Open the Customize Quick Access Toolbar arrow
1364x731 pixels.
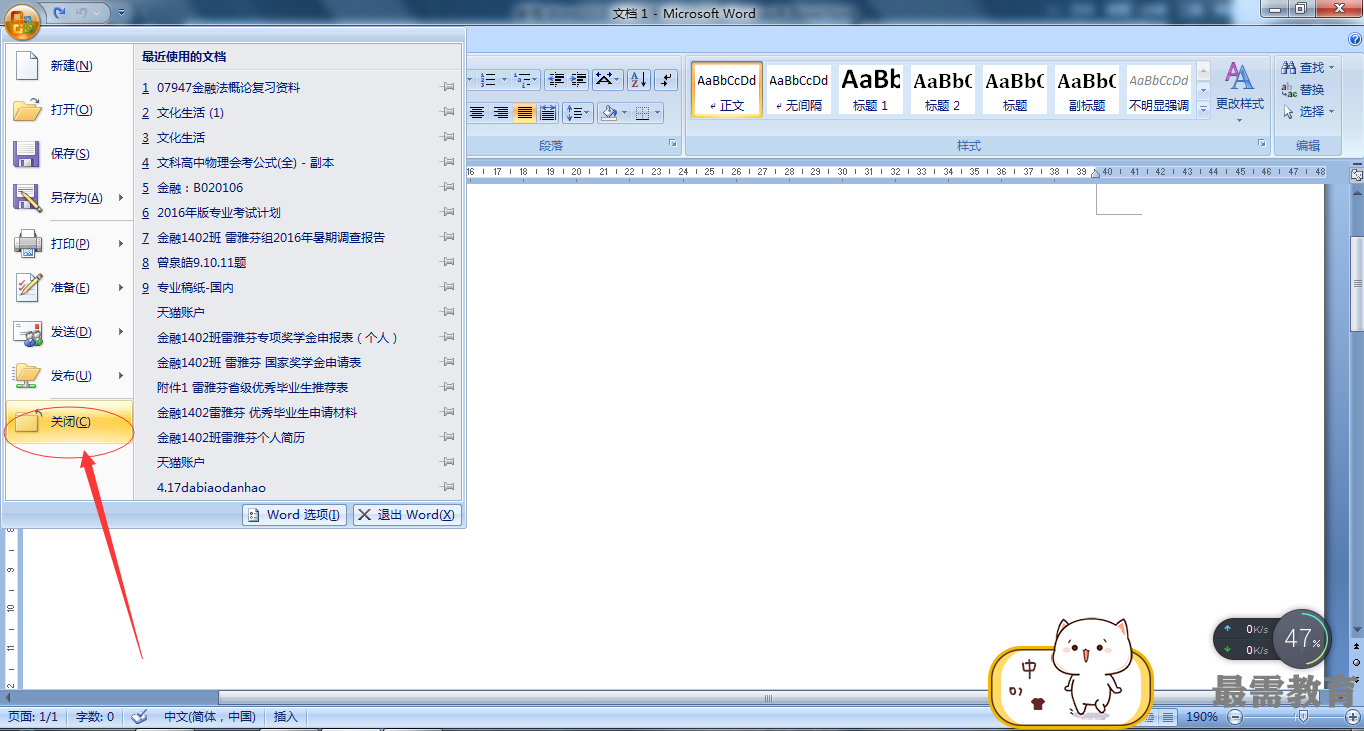121,13
